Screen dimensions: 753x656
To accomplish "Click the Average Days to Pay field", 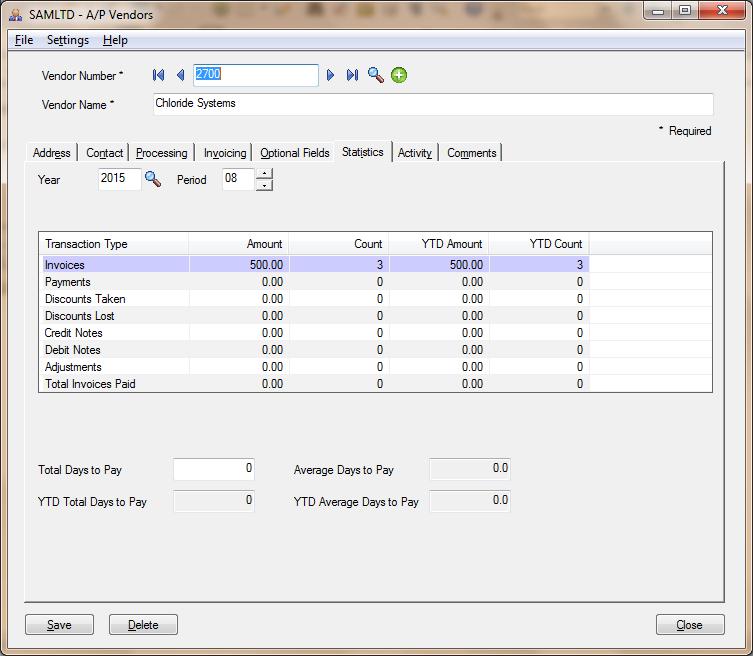I will [470, 469].
